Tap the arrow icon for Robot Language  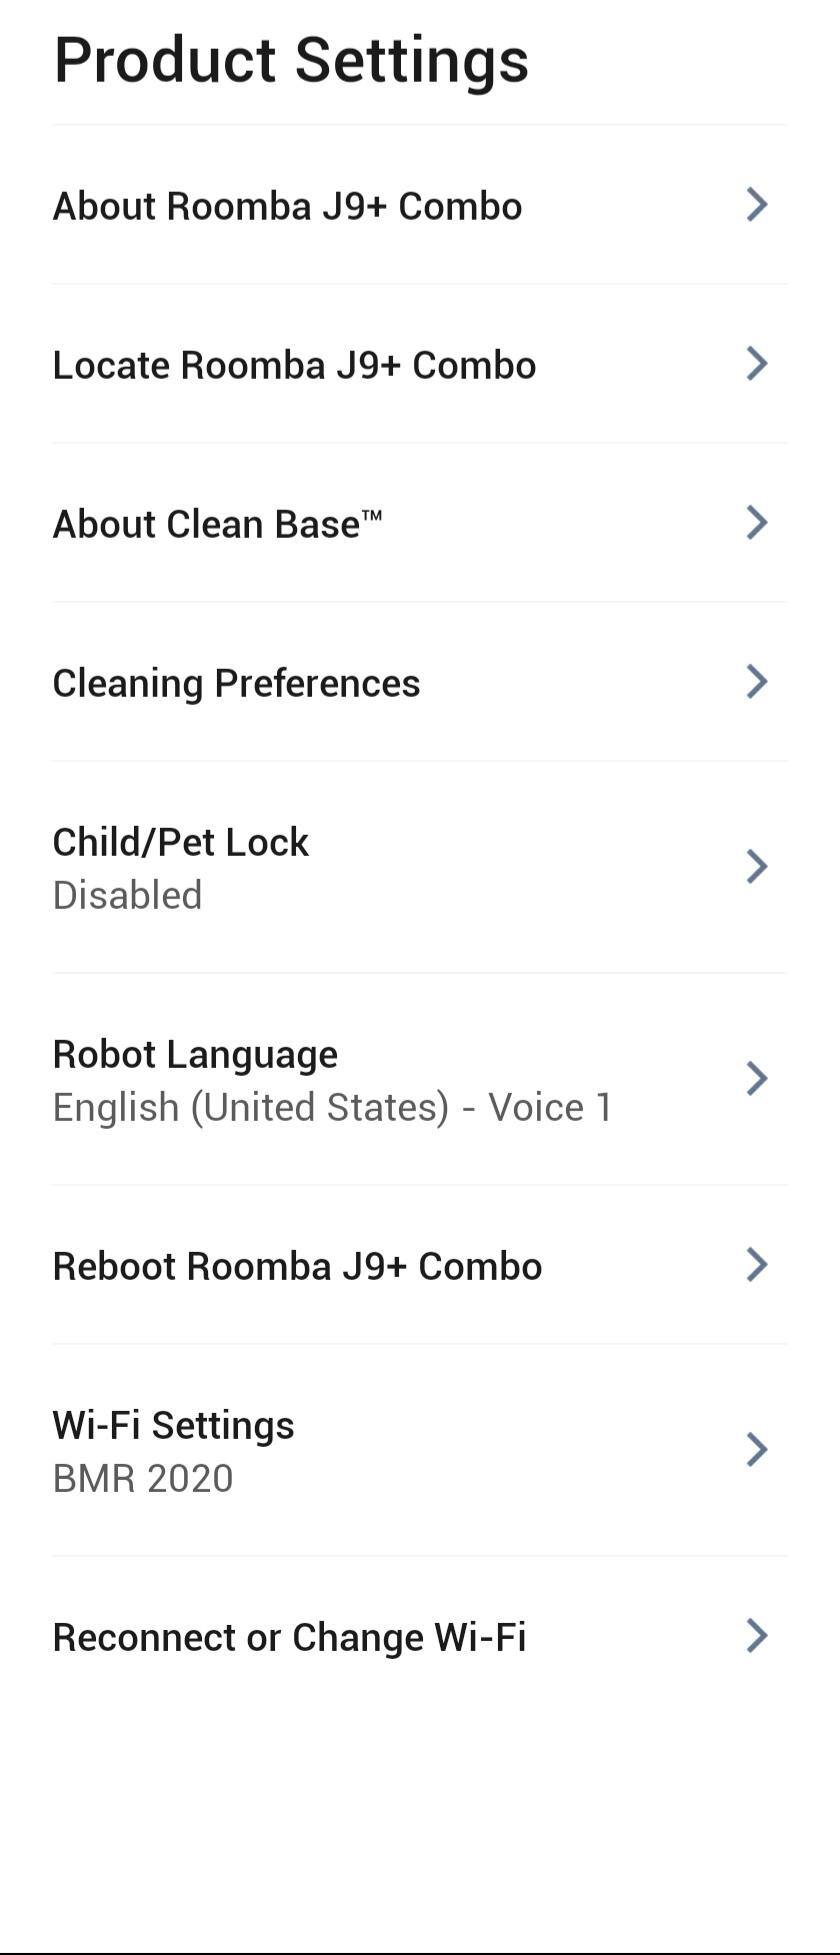[757, 1079]
